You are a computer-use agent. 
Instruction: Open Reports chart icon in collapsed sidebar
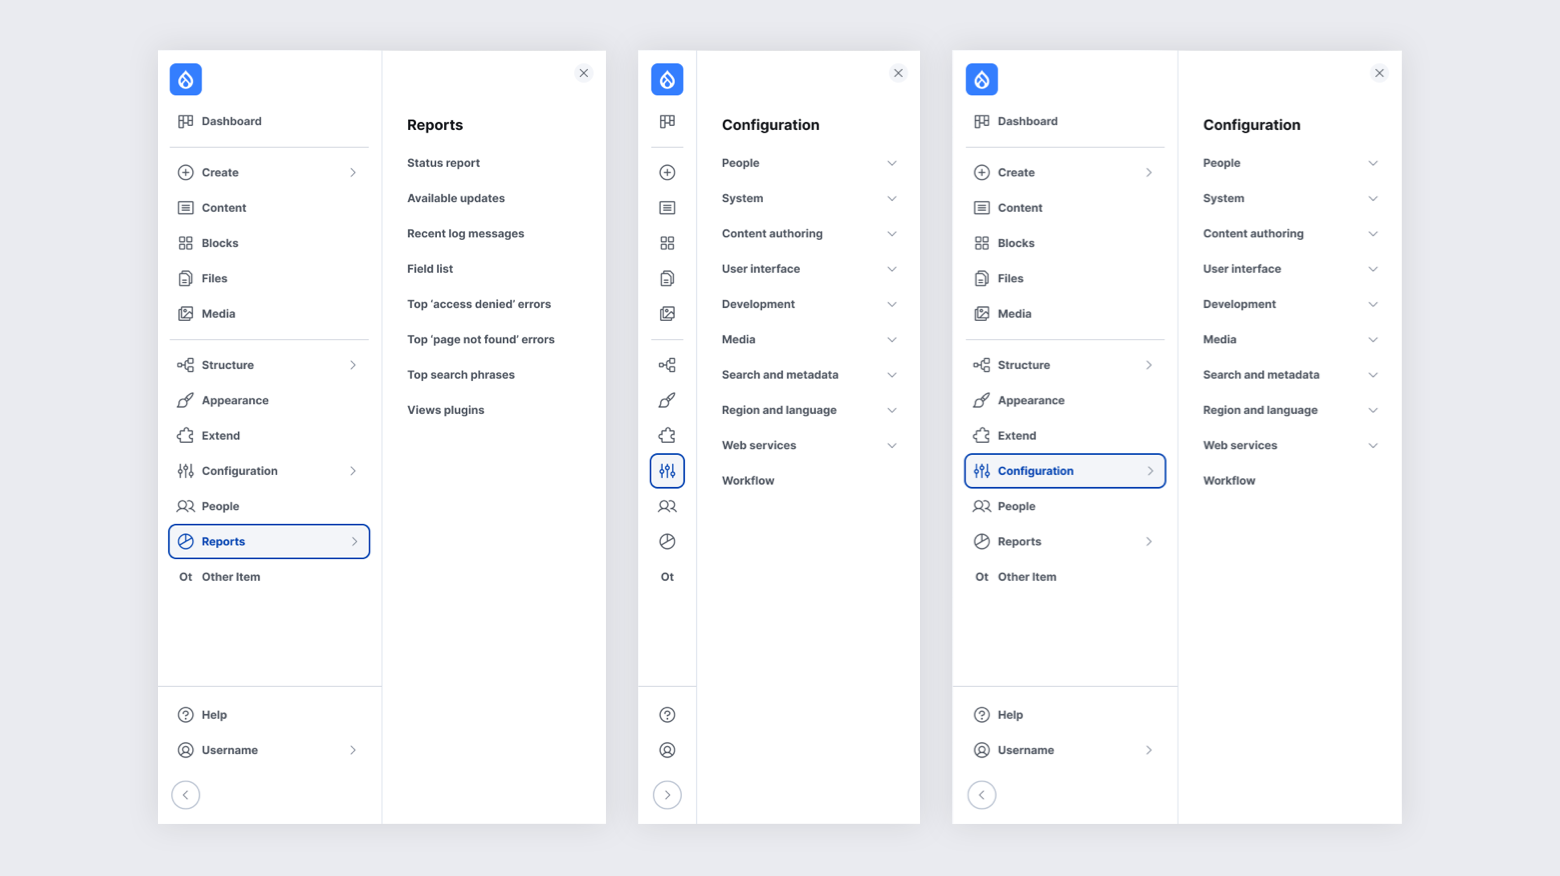pos(667,541)
